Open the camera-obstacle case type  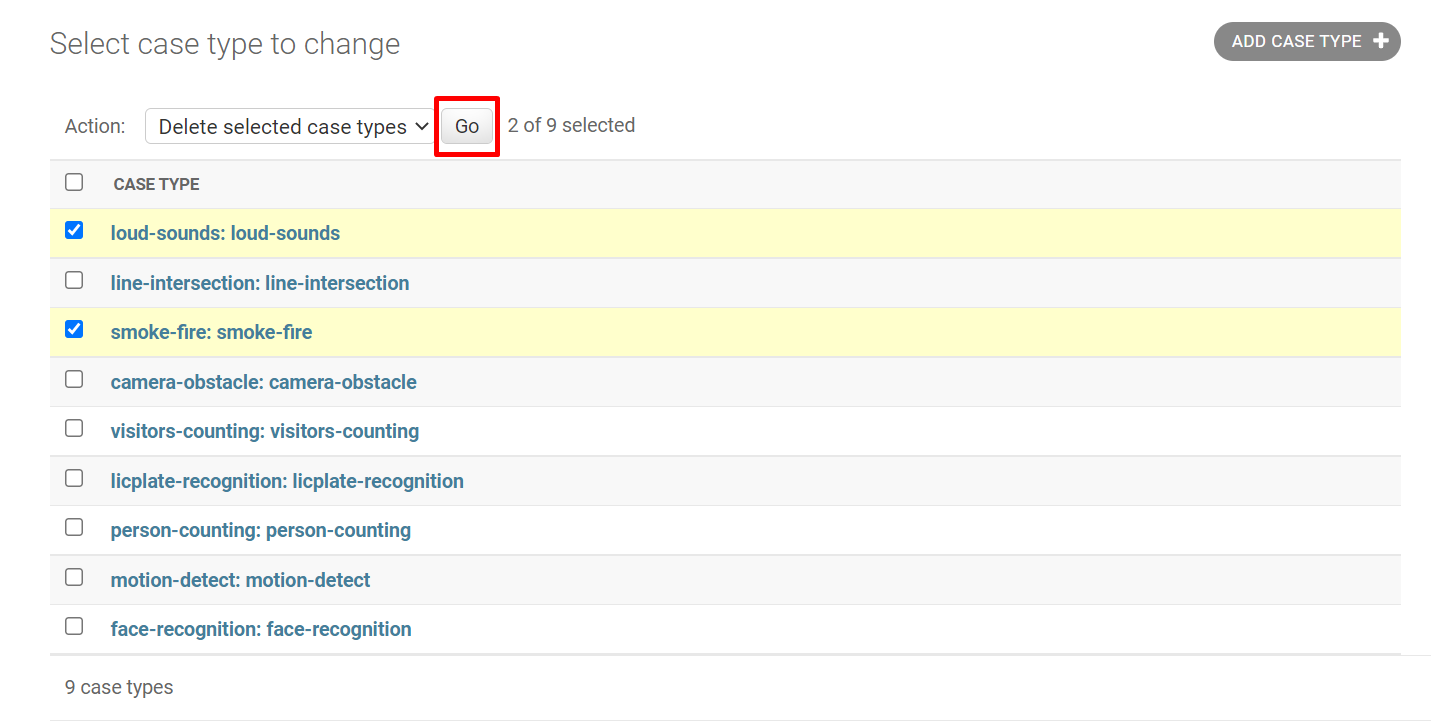[x=263, y=383]
